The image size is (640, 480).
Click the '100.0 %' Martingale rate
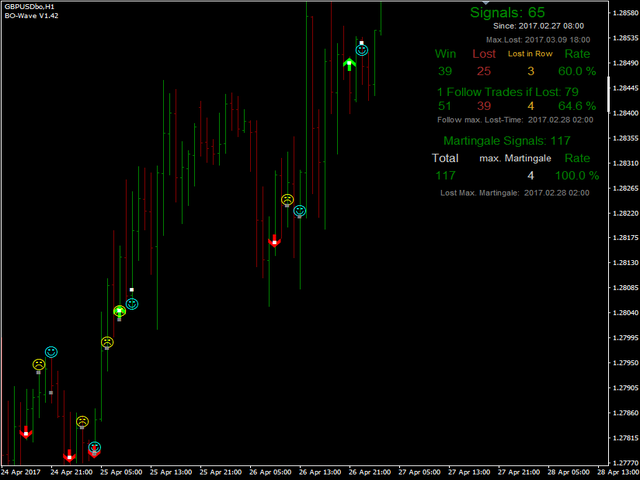[x=577, y=176]
